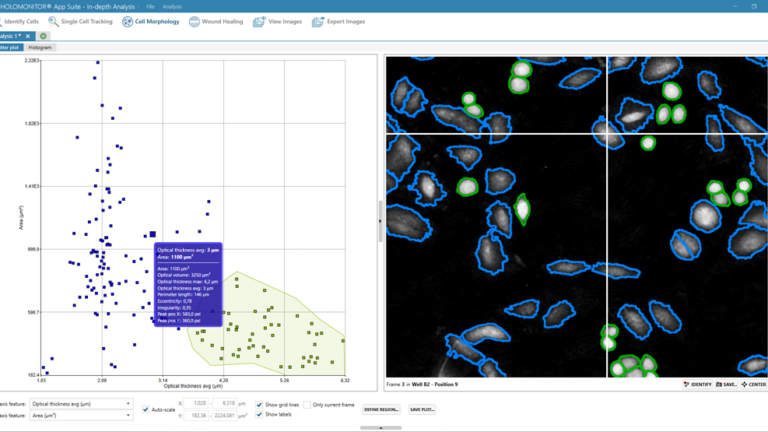This screenshot has width=768, height=432.
Task: Click the highlighted large scatter point
Action: [x=153, y=235]
